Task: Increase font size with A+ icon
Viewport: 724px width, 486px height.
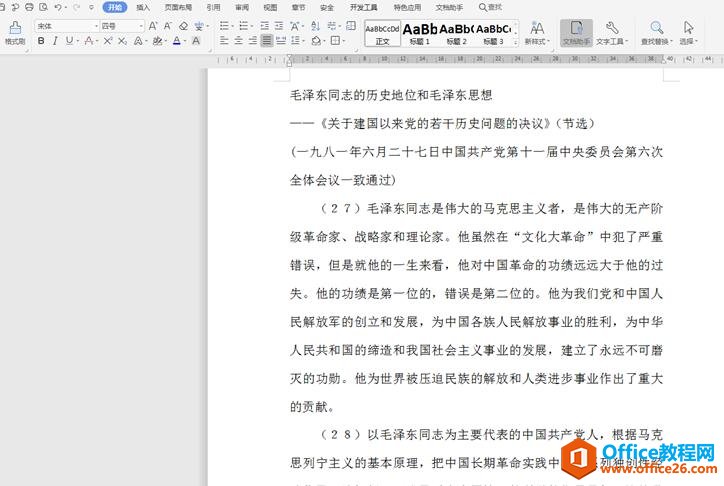Action: coord(153,26)
